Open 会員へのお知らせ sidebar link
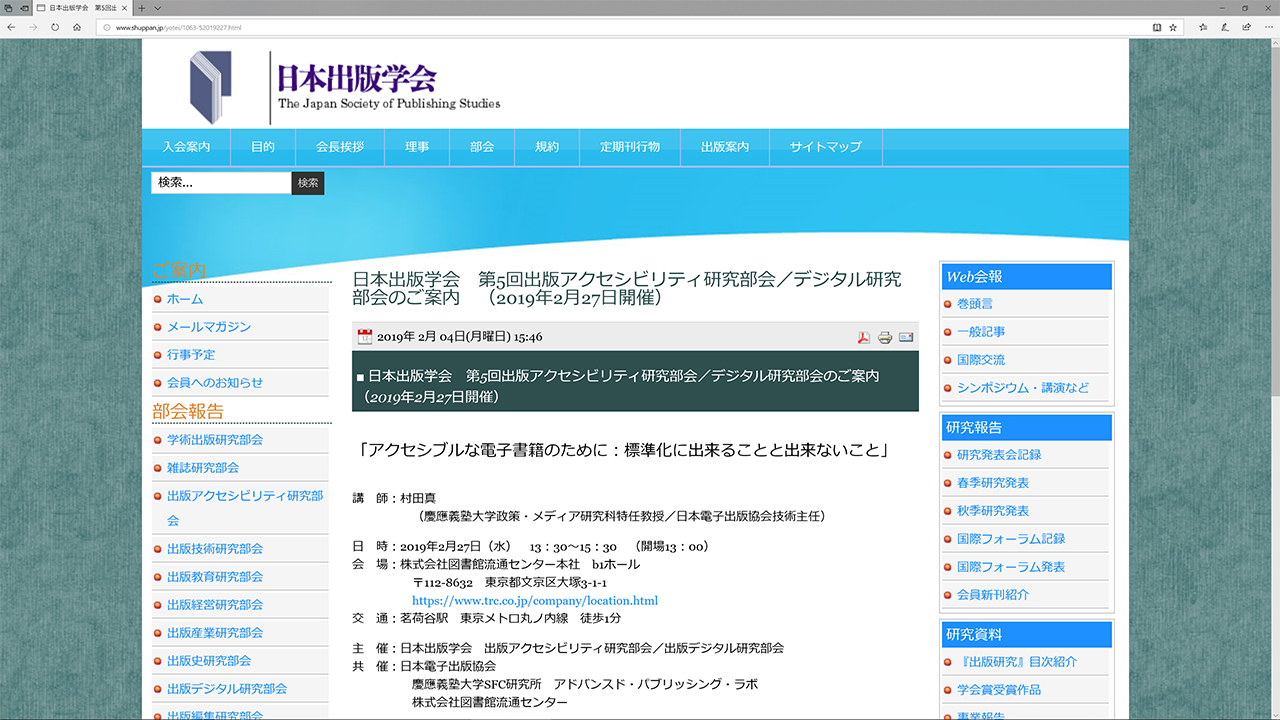This screenshot has width=1280, height=720. click(x=215, y=383)
